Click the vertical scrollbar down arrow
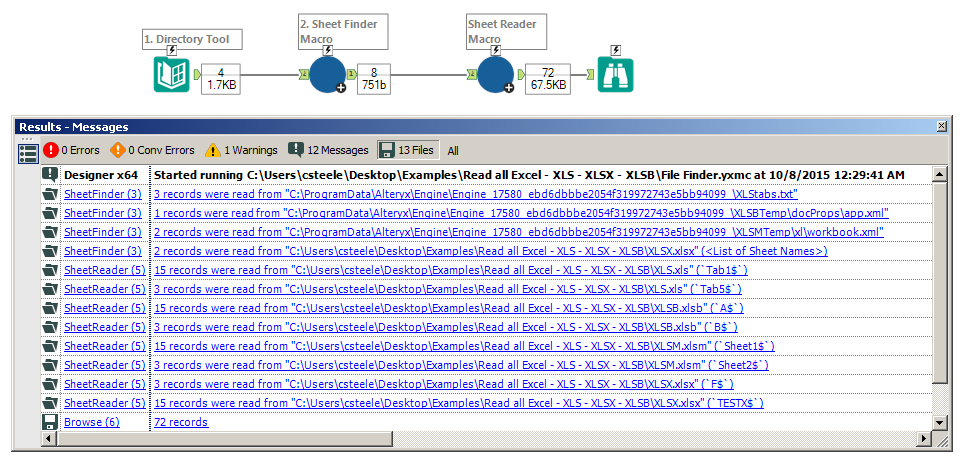The image size is (966, 468). 940,423
